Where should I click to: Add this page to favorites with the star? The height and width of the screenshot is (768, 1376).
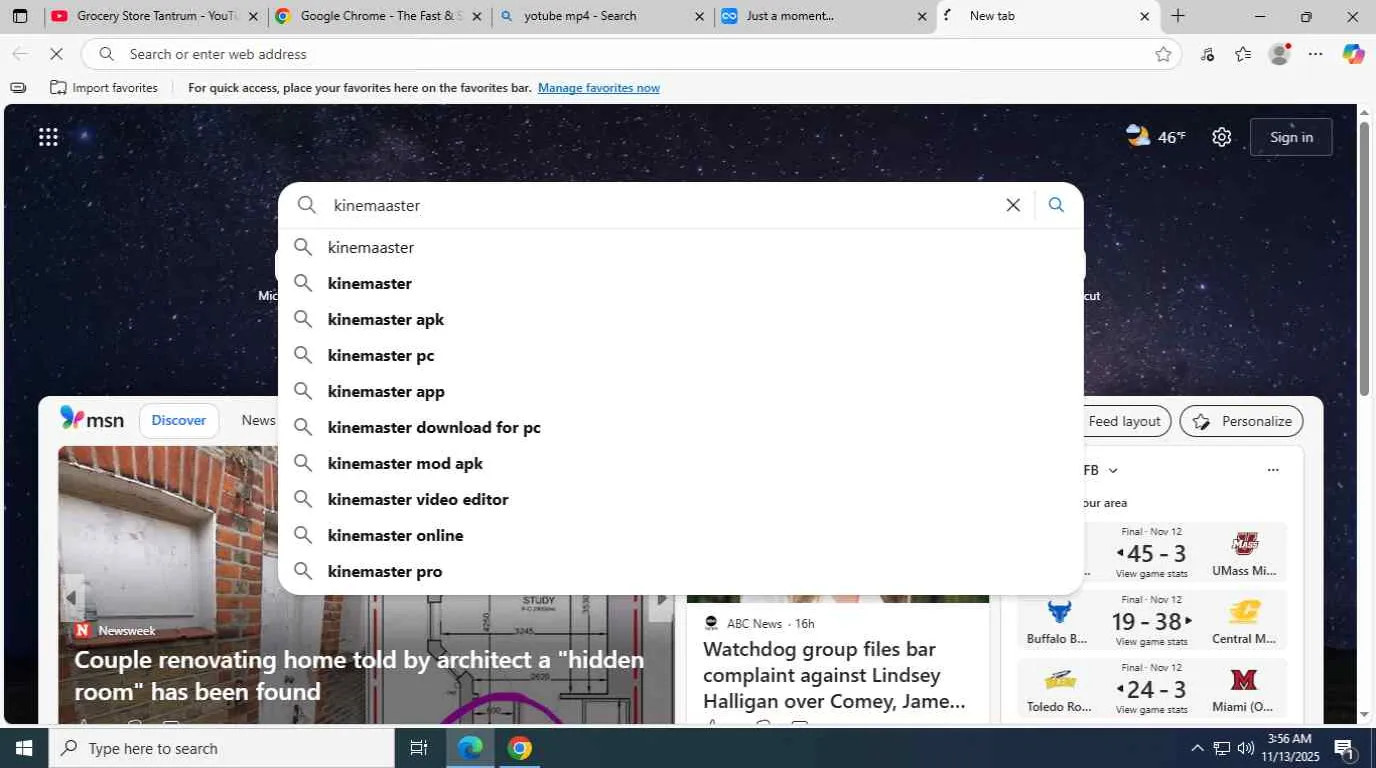[1163, 54]
